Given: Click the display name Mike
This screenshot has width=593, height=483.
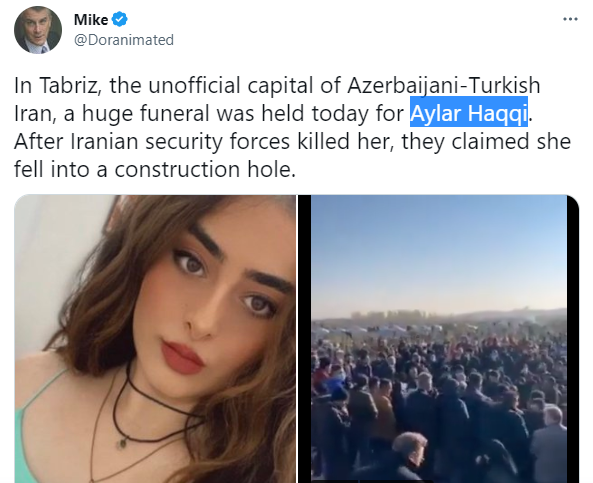Looking at the screenshot, I should (x=91, y=20).
